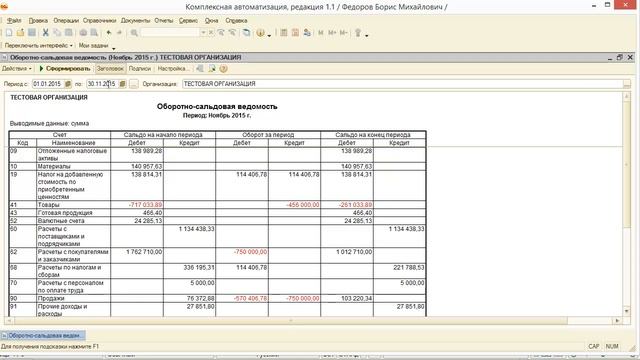Click the M+ memory button

click(332, 33)
